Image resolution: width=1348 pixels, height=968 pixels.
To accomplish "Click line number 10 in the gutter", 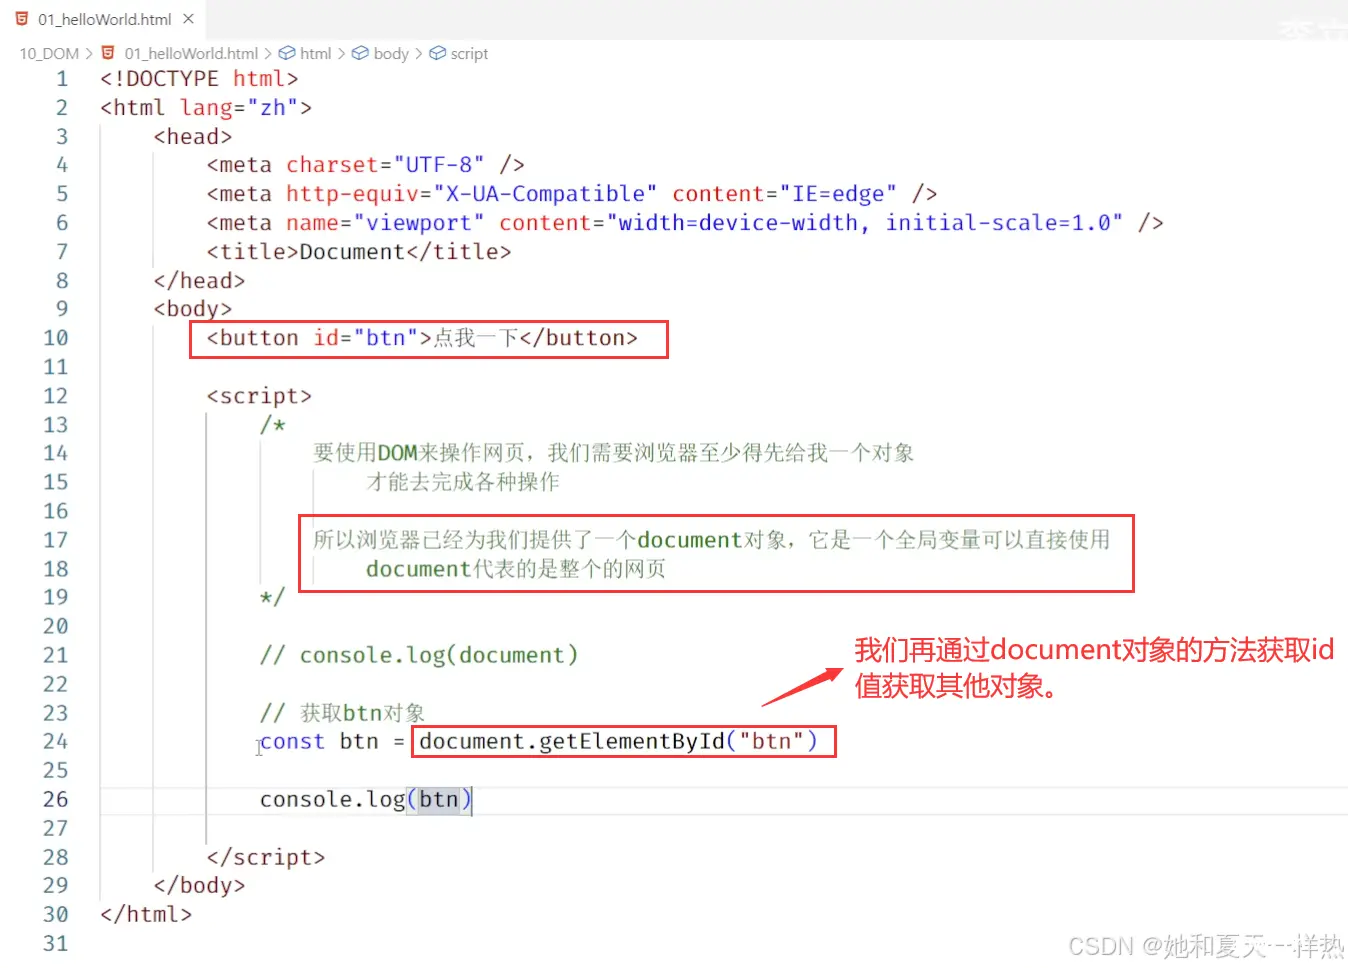I will coord(56,338).
